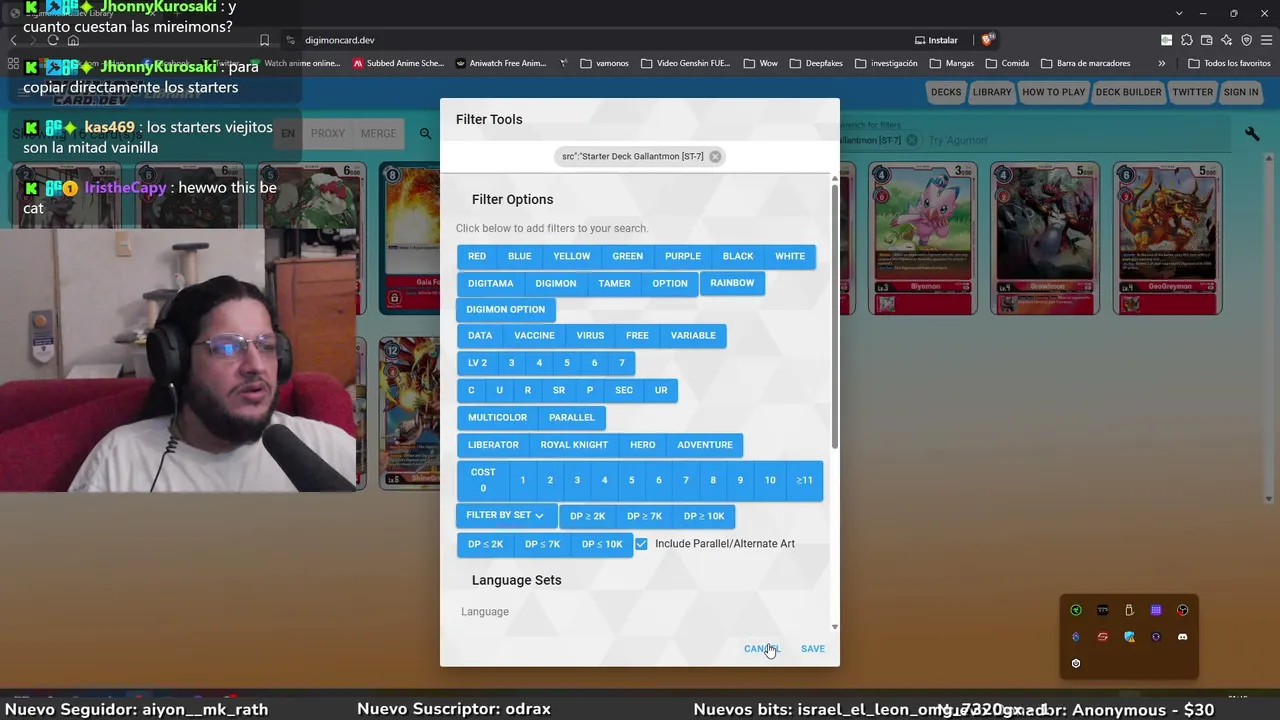
Task: Select the DP ≥ 10K filter
Action: point(704,516)
